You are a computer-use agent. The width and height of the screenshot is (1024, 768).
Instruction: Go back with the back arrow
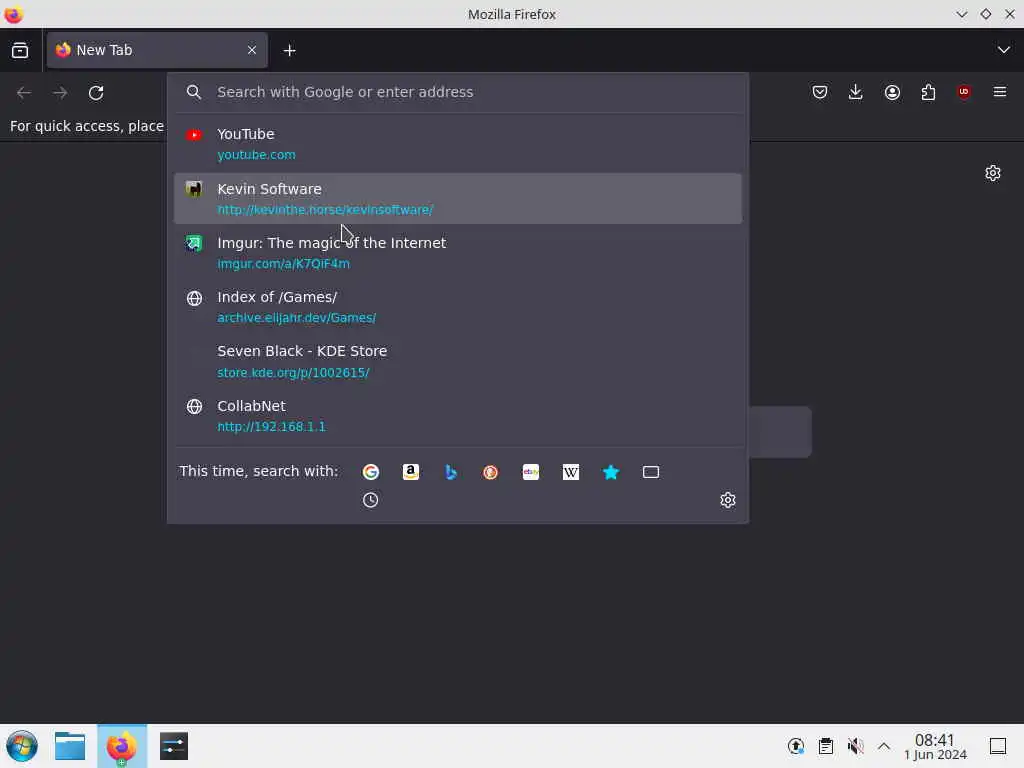click(x=24, y=93)
